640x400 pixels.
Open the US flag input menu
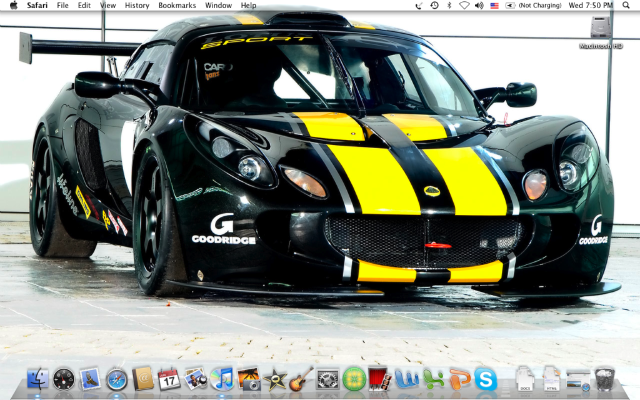494,5
